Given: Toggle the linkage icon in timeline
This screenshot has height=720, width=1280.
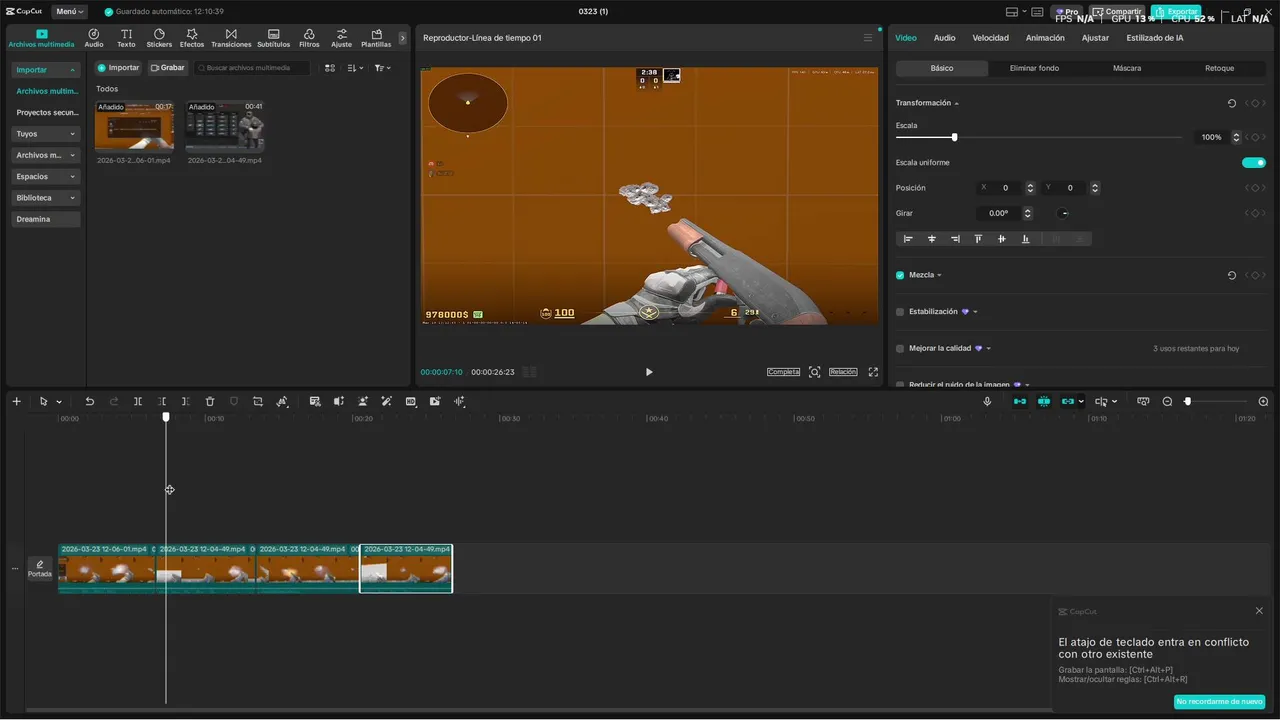Looking at the screenshot, I should 1068,401.
